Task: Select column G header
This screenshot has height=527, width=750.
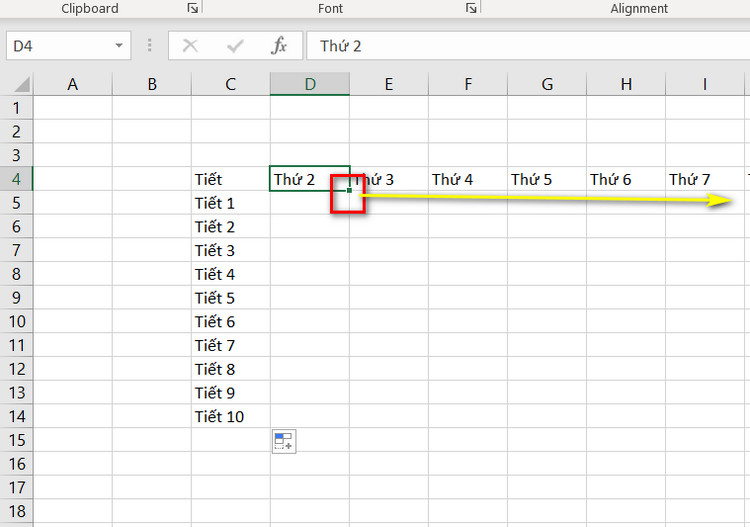Action: coord(547,84)
